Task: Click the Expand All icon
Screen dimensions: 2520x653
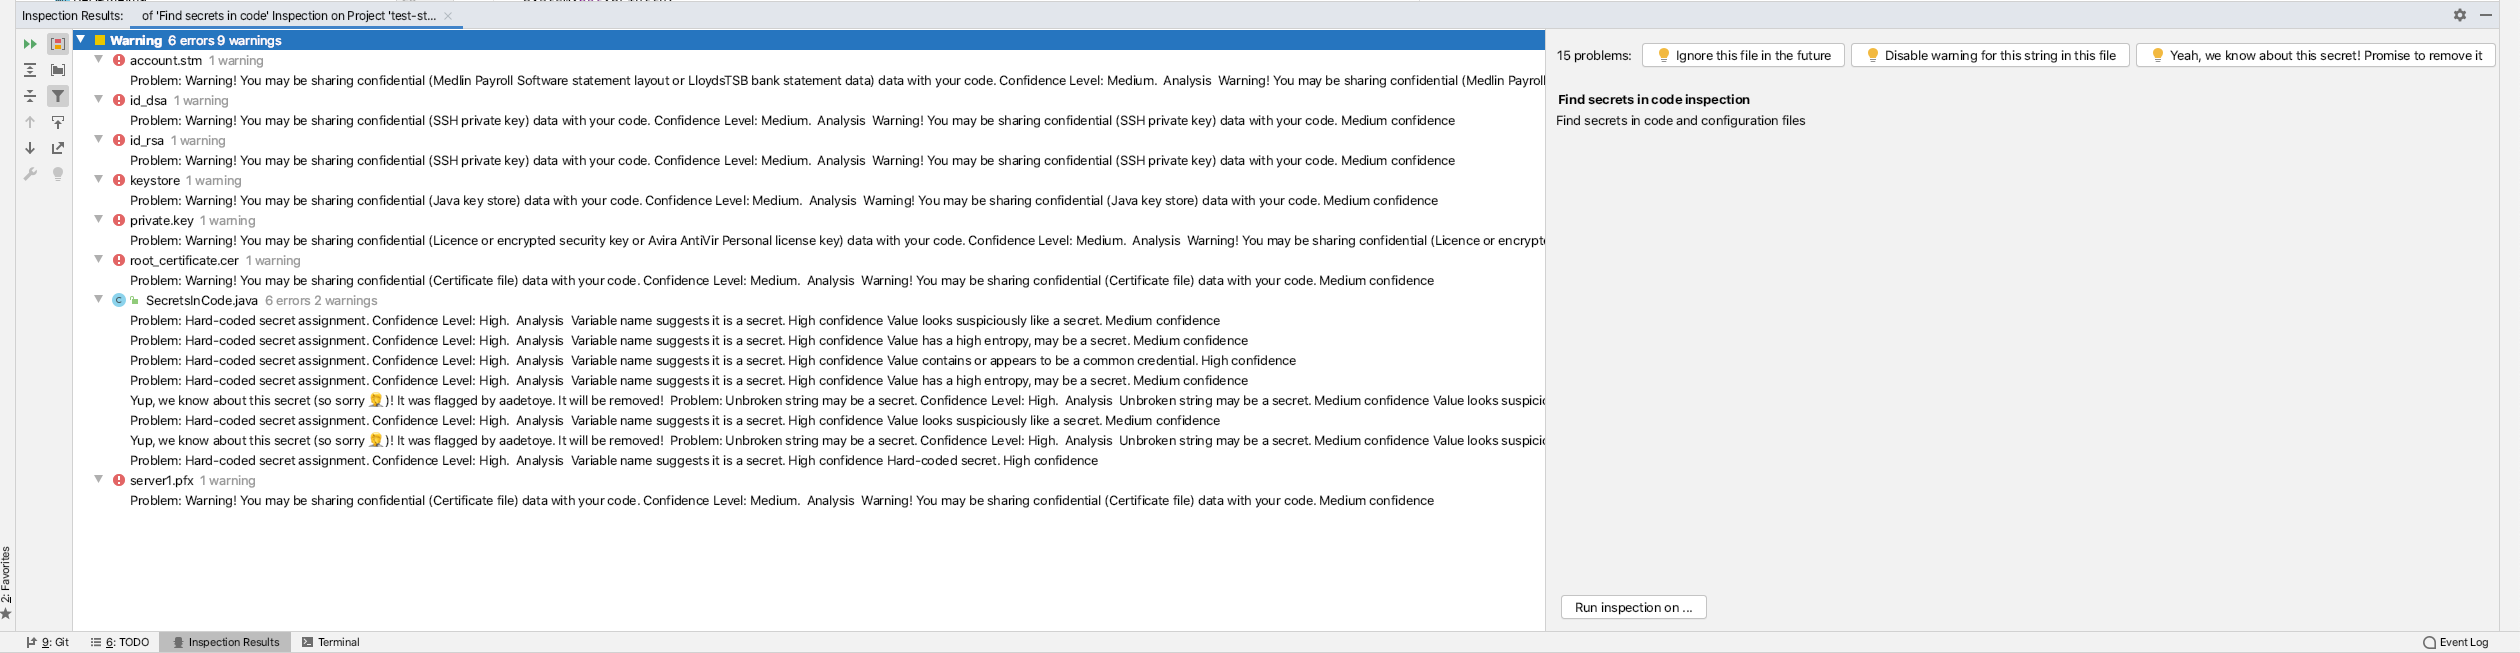Action: pyautogui.click(x=30, y=70)
